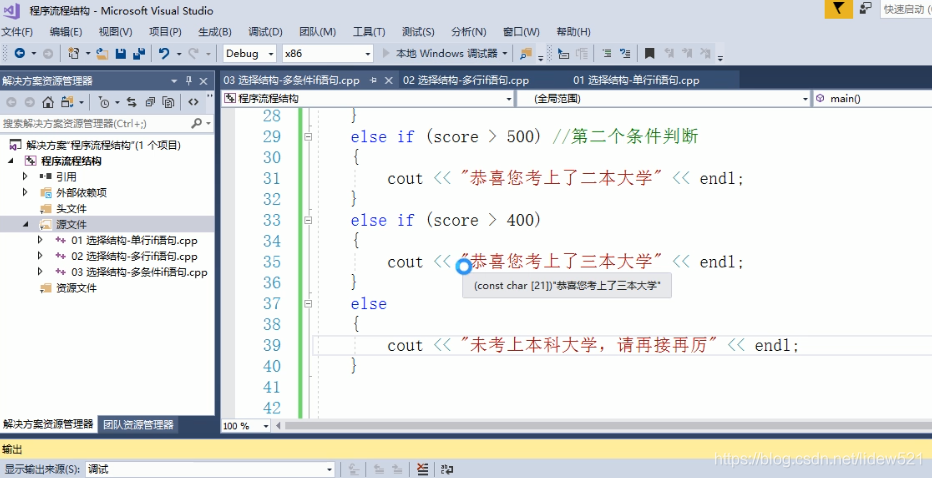This screenshot has width=932, height=478.
Task: Click Sync with Active Document icon
Action: [131, 102]
